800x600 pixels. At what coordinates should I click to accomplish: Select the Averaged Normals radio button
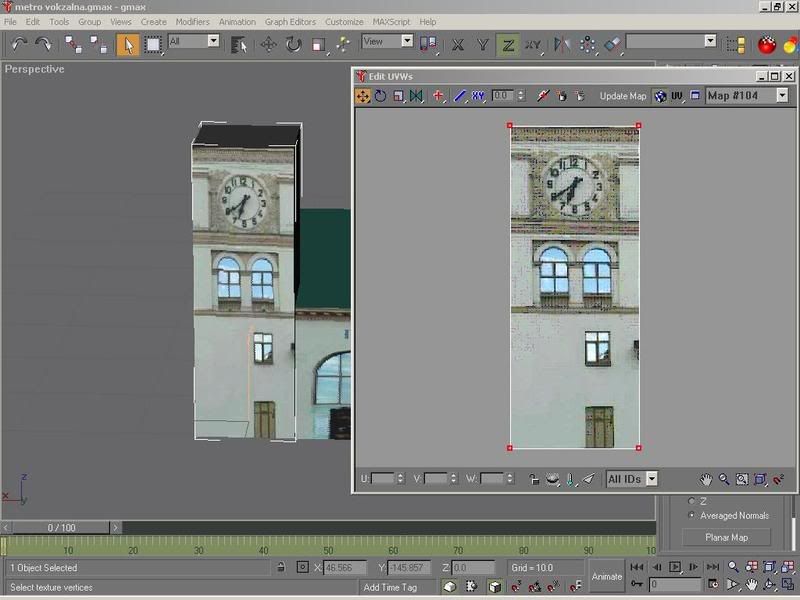click(x=691, y=515)
